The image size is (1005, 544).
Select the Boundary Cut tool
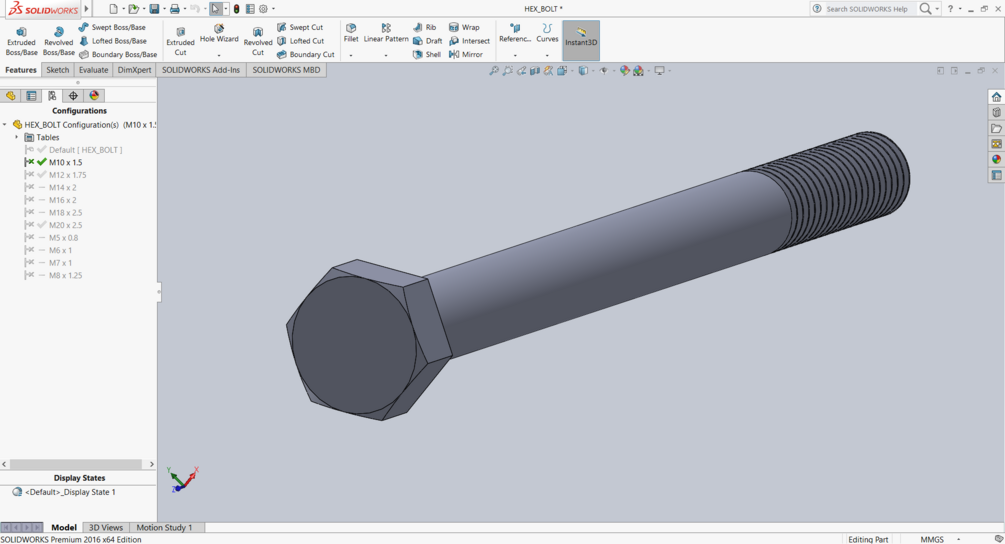(305, 54)
